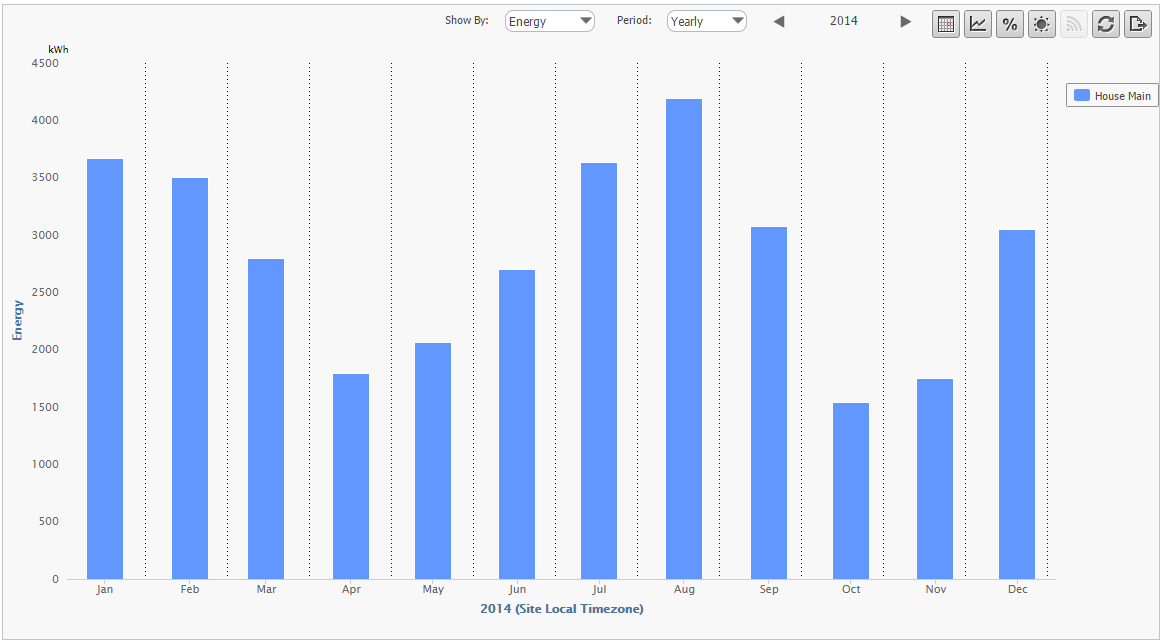Open the Period Yearly dropdown
Viewport: 1163px width, 644px height.
coord(706,21)
